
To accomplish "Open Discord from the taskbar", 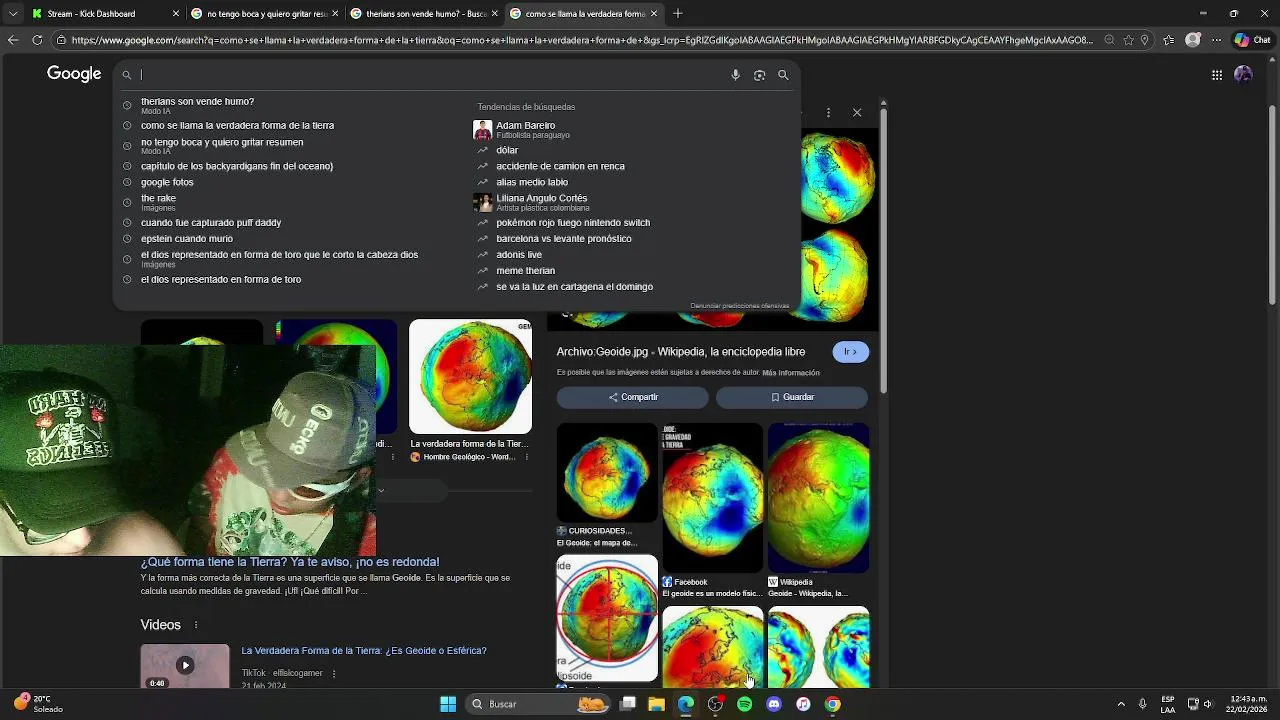I will (773, 704).
